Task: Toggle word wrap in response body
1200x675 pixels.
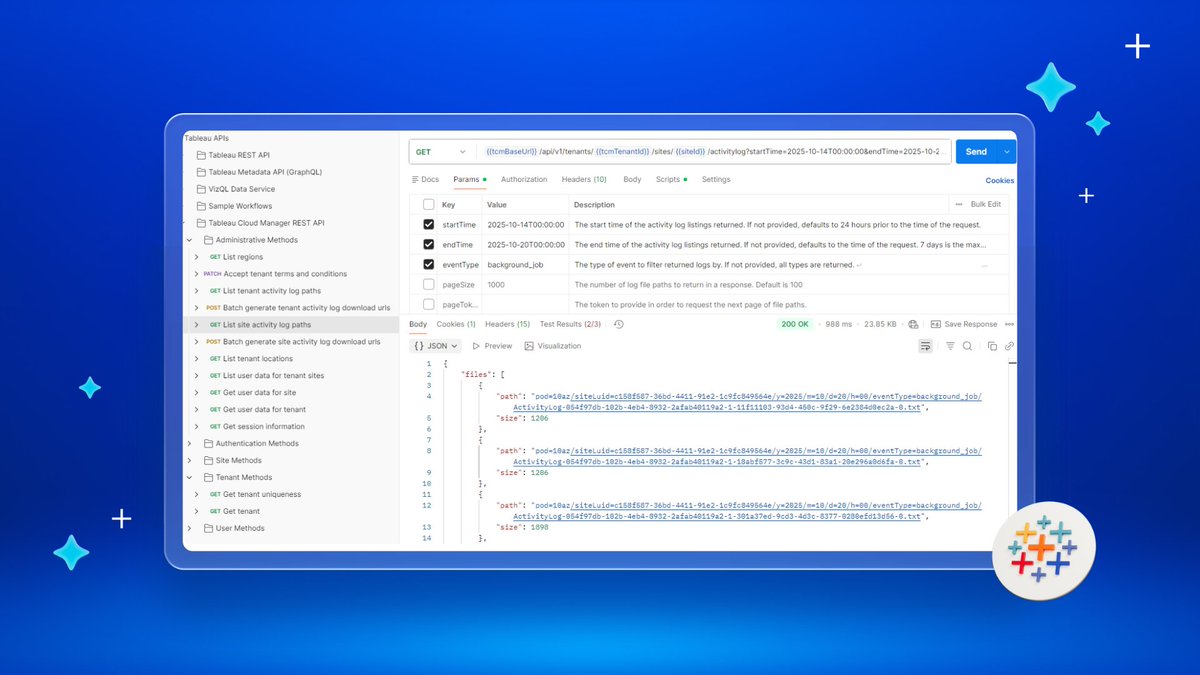Action: (x=926, y=346)
